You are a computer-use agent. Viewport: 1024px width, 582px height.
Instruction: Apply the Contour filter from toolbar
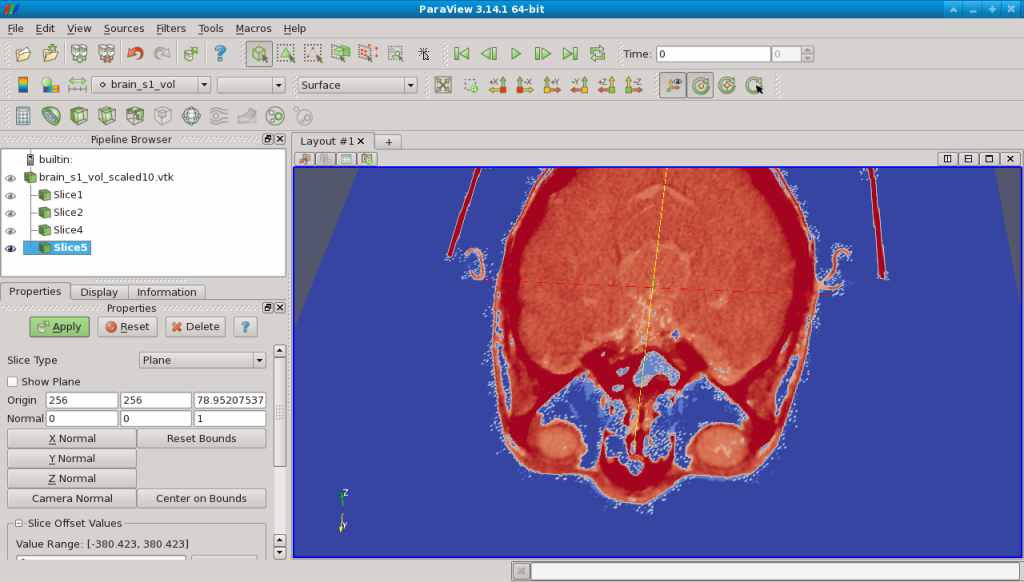click(x=51, y=116)
